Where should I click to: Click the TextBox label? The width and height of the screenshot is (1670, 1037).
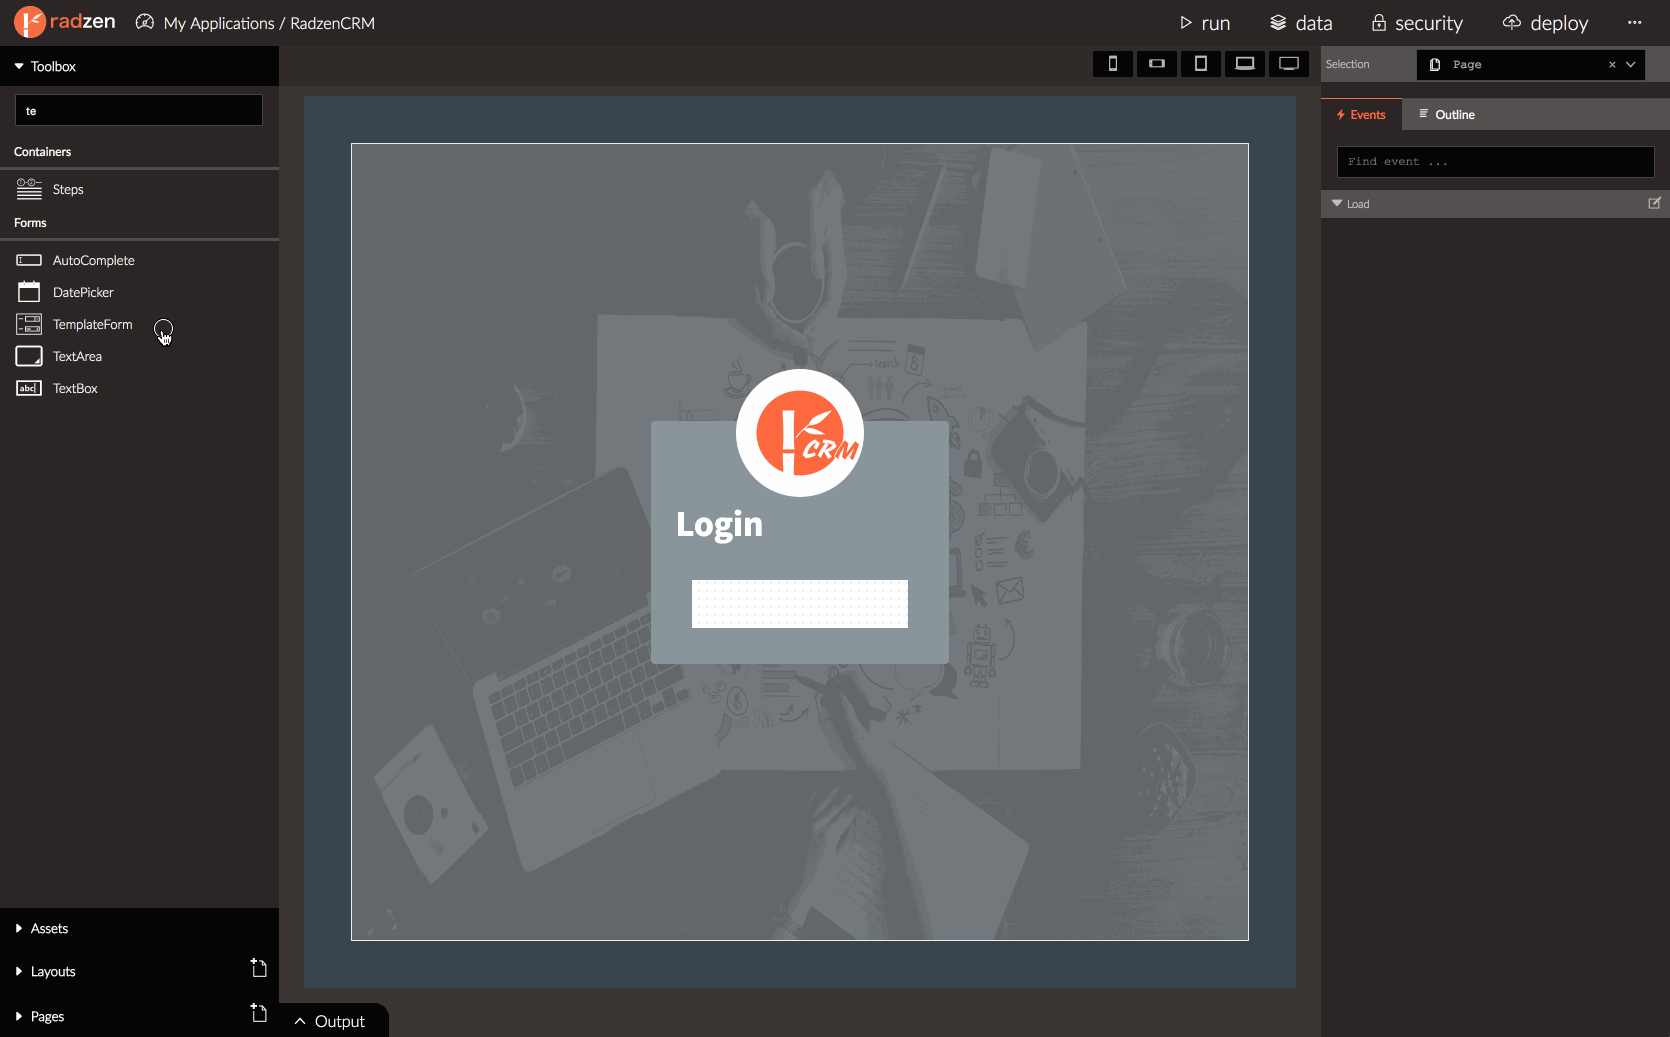[x=75, y=388]
